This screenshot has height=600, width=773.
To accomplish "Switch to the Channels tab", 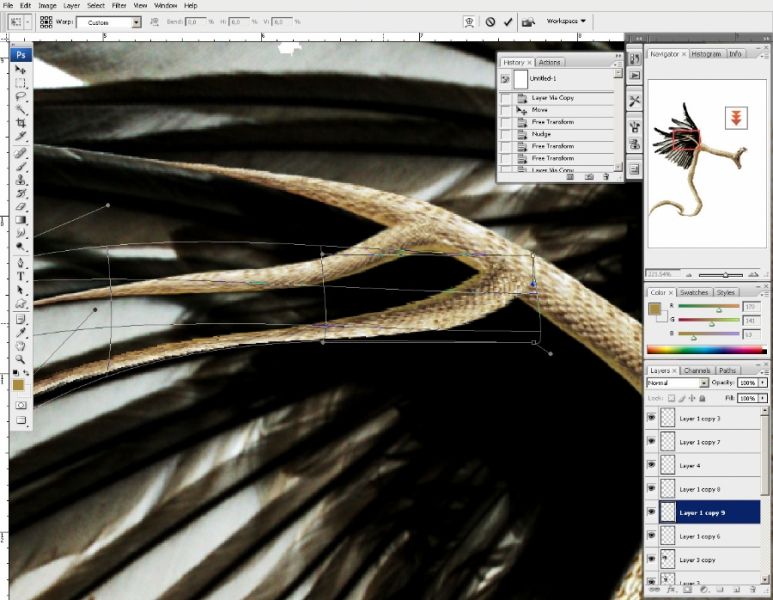I will pyautogui.click(x=697, y=370).
